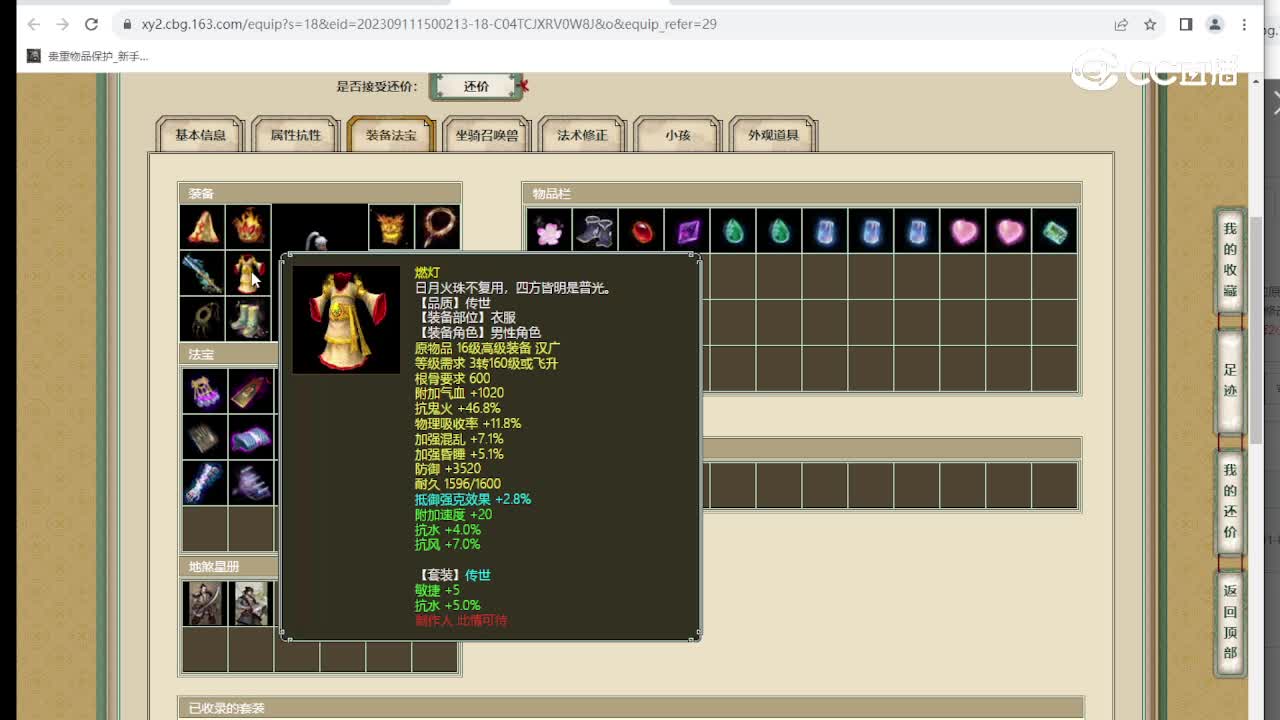Open the 基本信息 tab

pos(200,135)
